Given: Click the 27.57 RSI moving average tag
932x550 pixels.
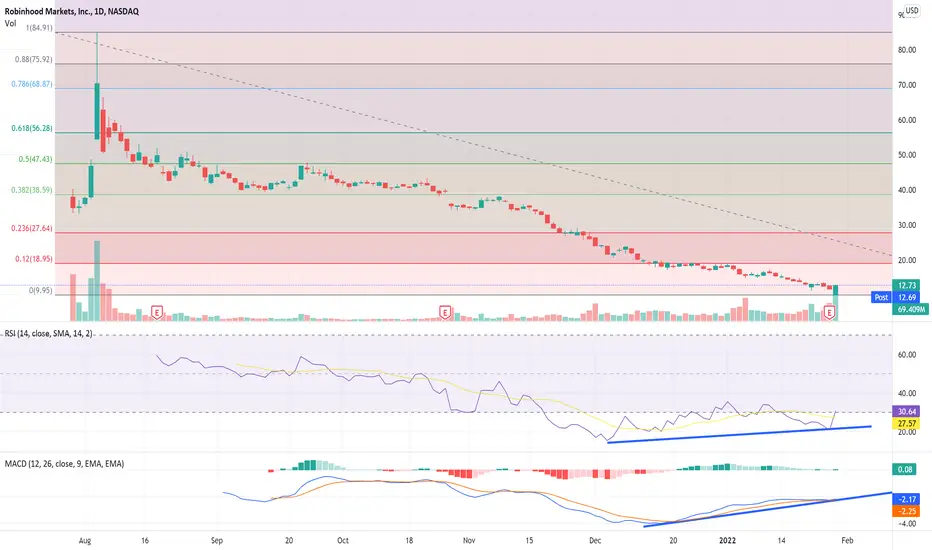Looking at the screenshot, I should click(x=906, y=423).
